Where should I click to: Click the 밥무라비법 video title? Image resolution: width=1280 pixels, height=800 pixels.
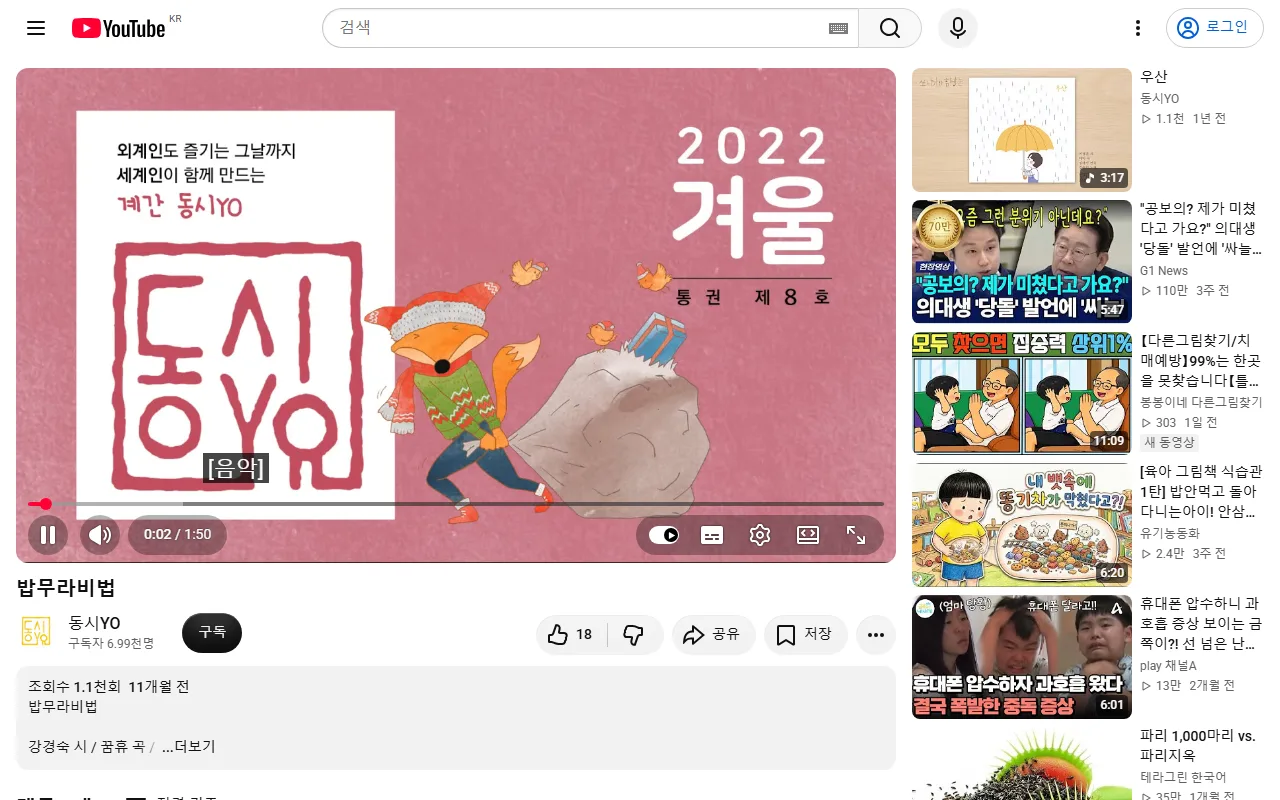pyautogui.click(x=66, y=588)
